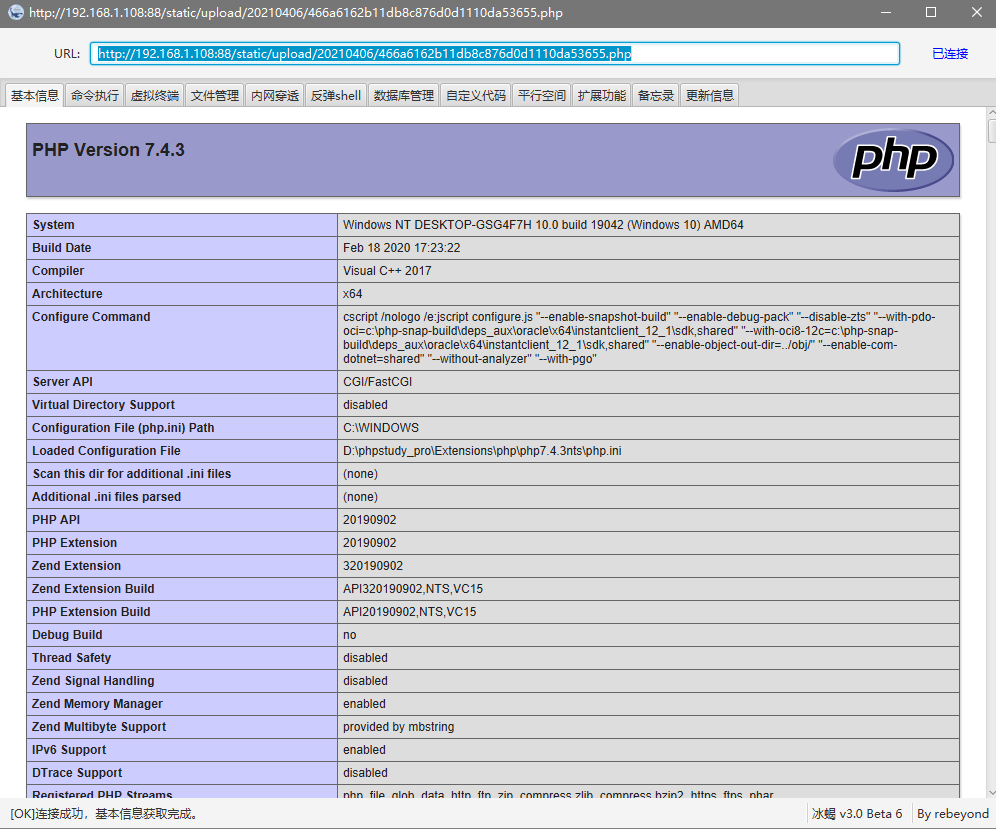Open the 备忘录 tab
The height and width of the screenshot is (829, 996).
656,96
